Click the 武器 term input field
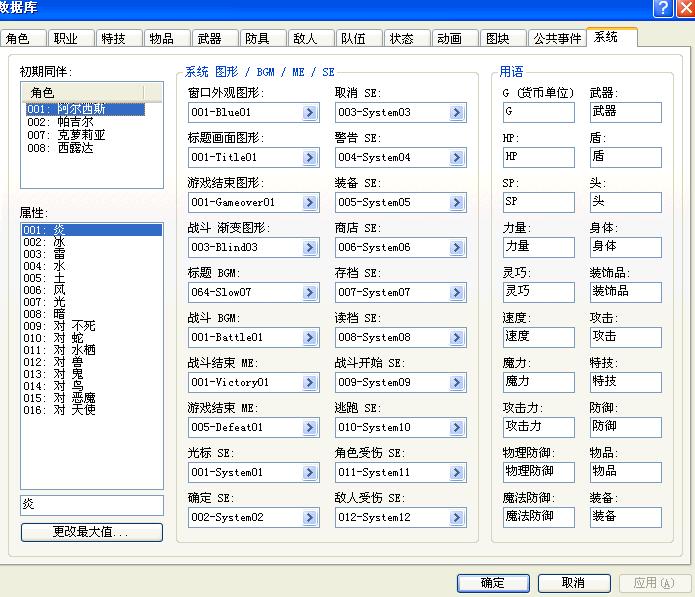The height and width of the screenshot is (597, 695). [x=626, y=113]
